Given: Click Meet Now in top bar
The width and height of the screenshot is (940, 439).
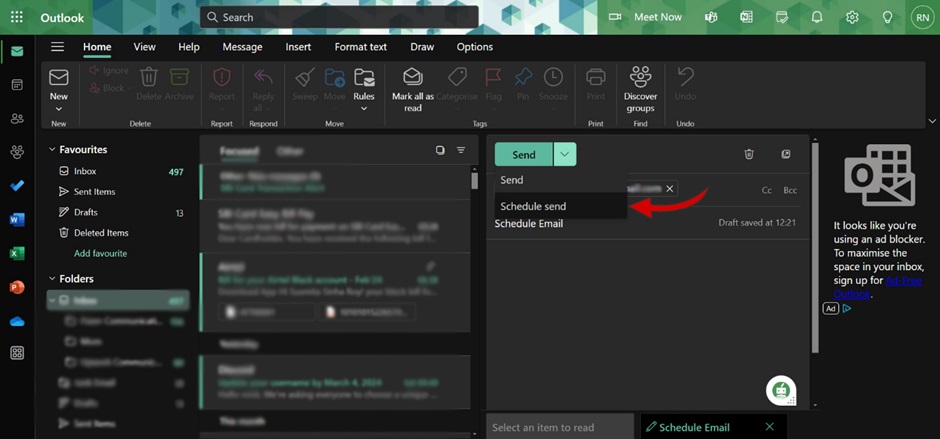Looking at the screenshot, I should (645, 17).
